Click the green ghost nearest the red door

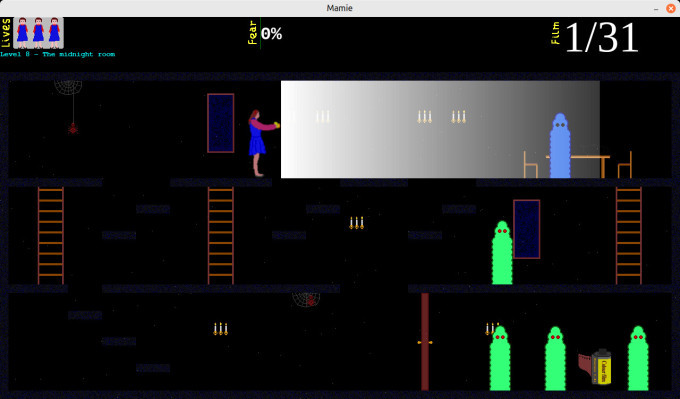(x=500, y=358)
